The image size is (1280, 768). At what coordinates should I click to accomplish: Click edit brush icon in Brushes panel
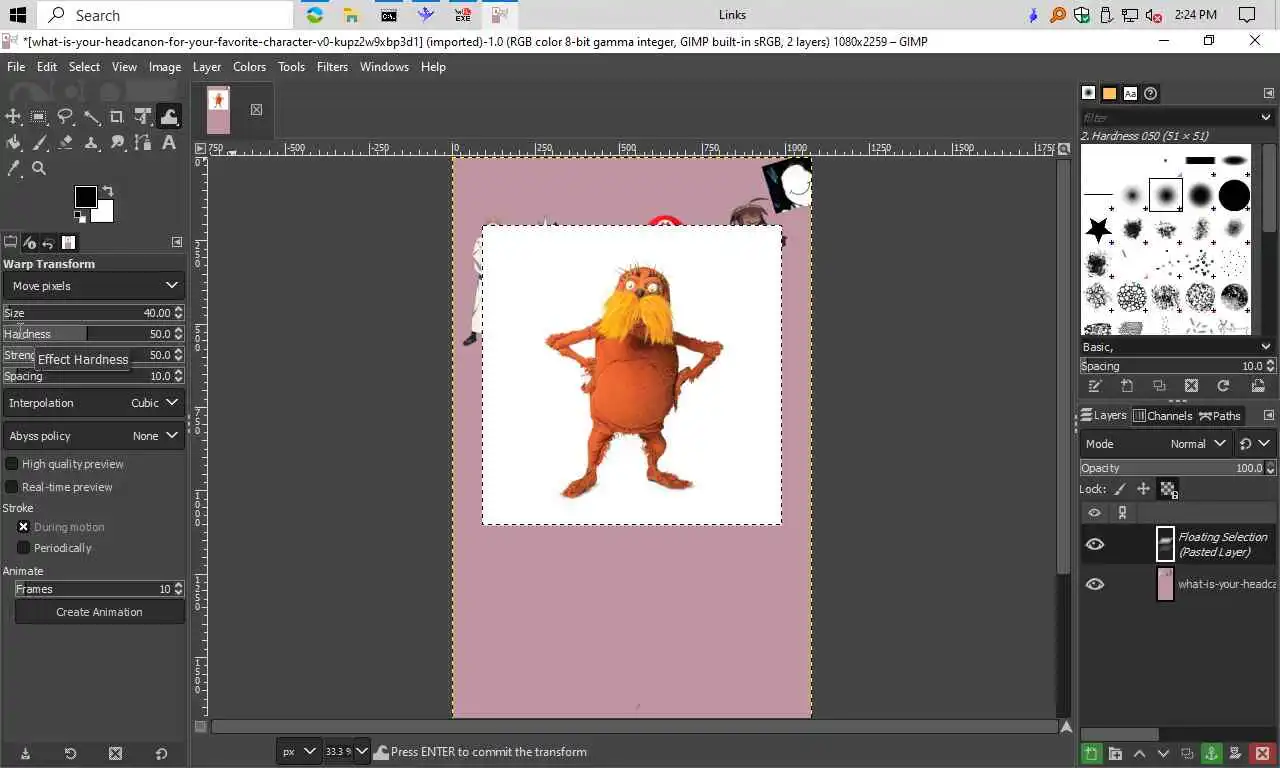(x=1095, y=386)
